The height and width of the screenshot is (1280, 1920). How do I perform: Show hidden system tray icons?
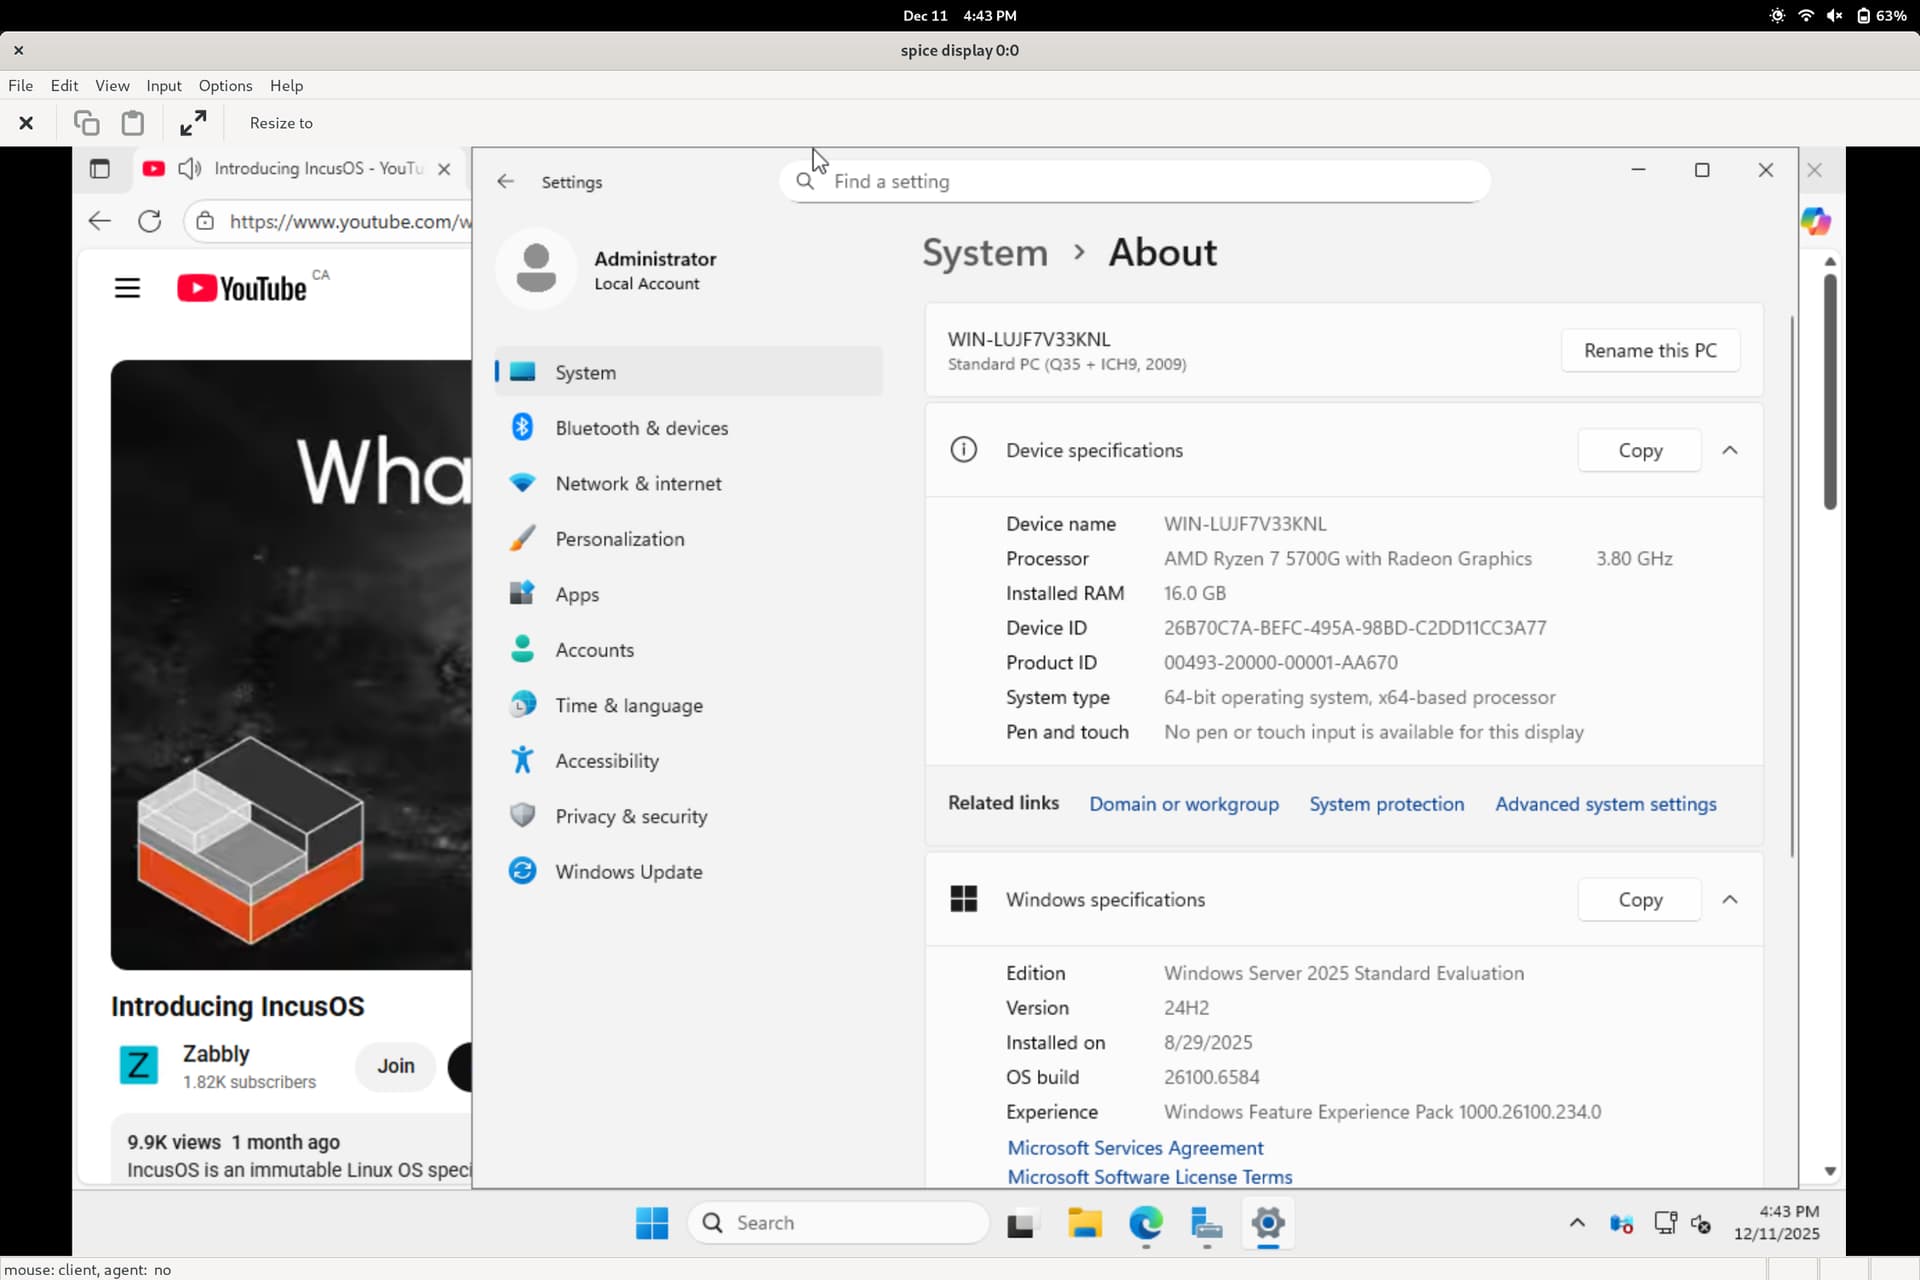1577,1223
